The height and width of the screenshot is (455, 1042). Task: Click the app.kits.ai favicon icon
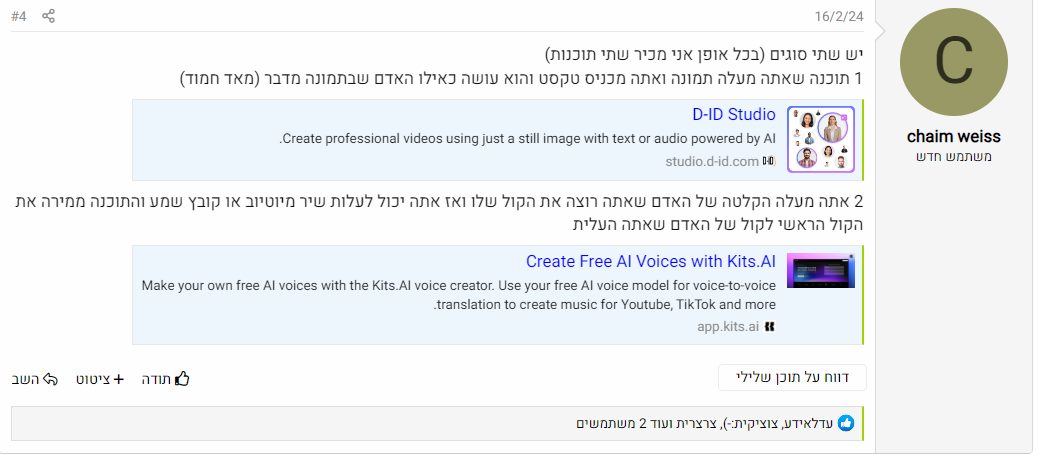pyautogui.click(x=769, y=326)
